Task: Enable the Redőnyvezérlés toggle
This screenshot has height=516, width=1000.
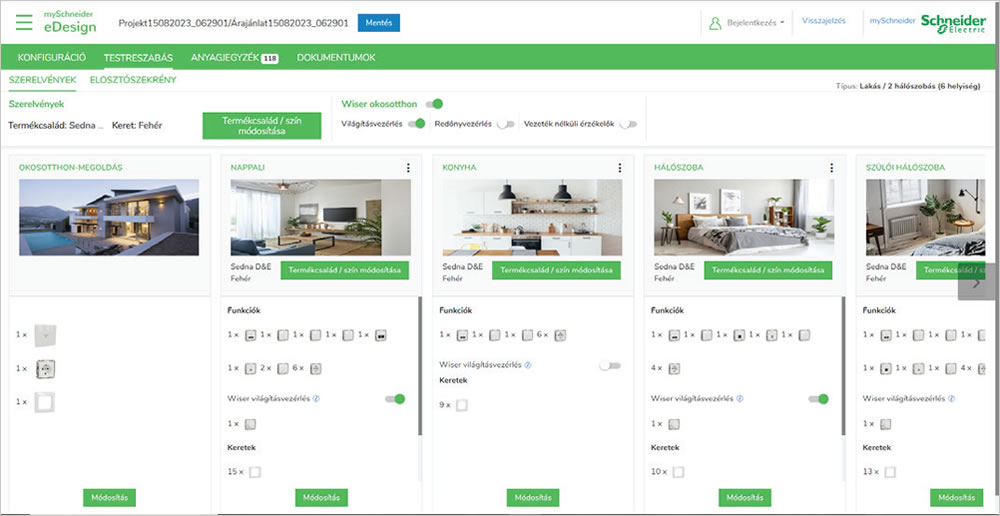Action: pyautogui.click(x=506, y=124)
